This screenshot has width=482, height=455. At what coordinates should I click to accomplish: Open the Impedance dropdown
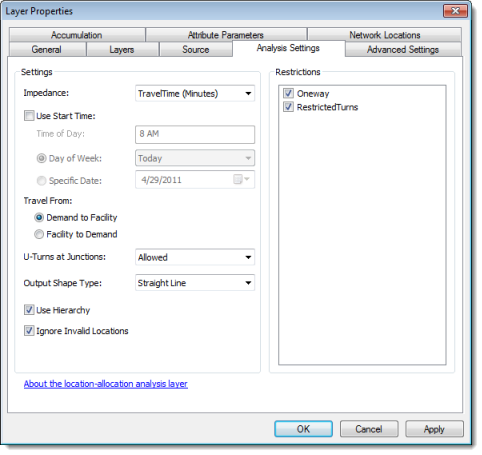195,93
